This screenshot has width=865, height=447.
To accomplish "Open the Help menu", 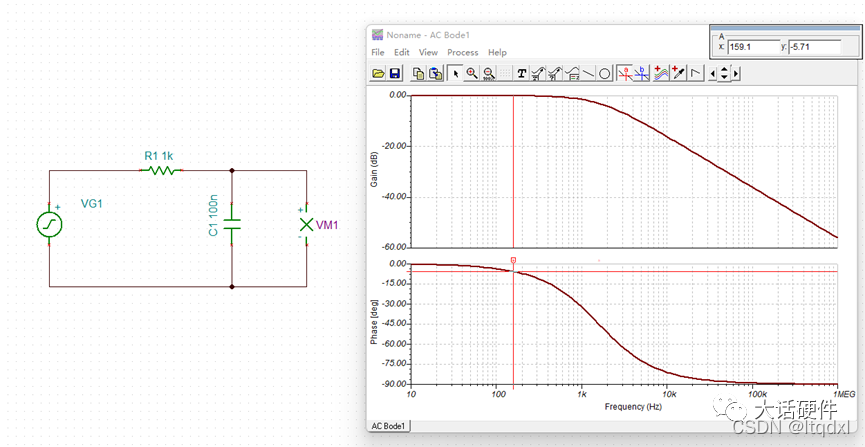I will click(x=497, y=52).
